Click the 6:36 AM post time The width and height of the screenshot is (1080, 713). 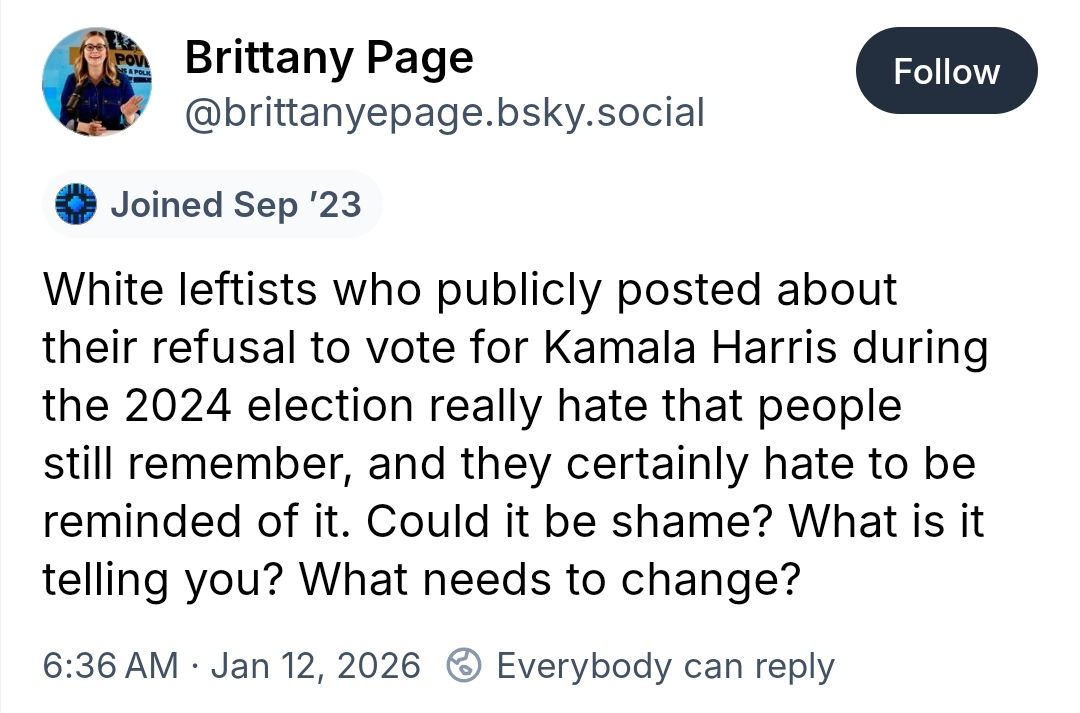pyautogui.click(x=110, y=666)
